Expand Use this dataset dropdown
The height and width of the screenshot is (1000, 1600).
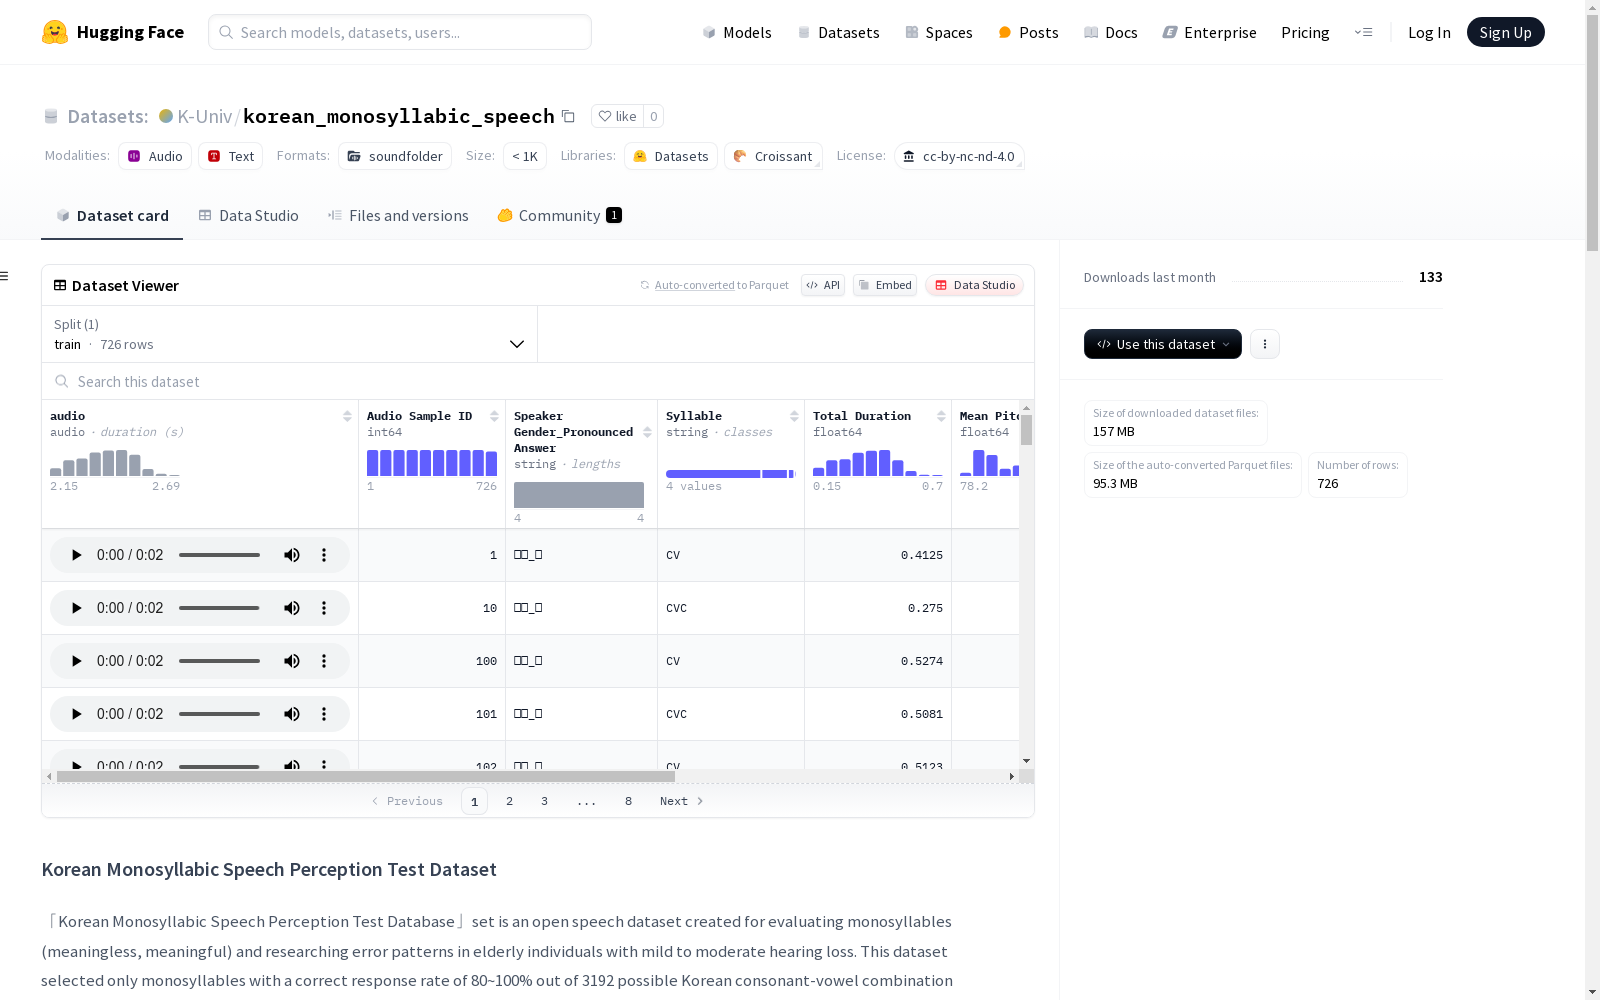coord(1163,344)
